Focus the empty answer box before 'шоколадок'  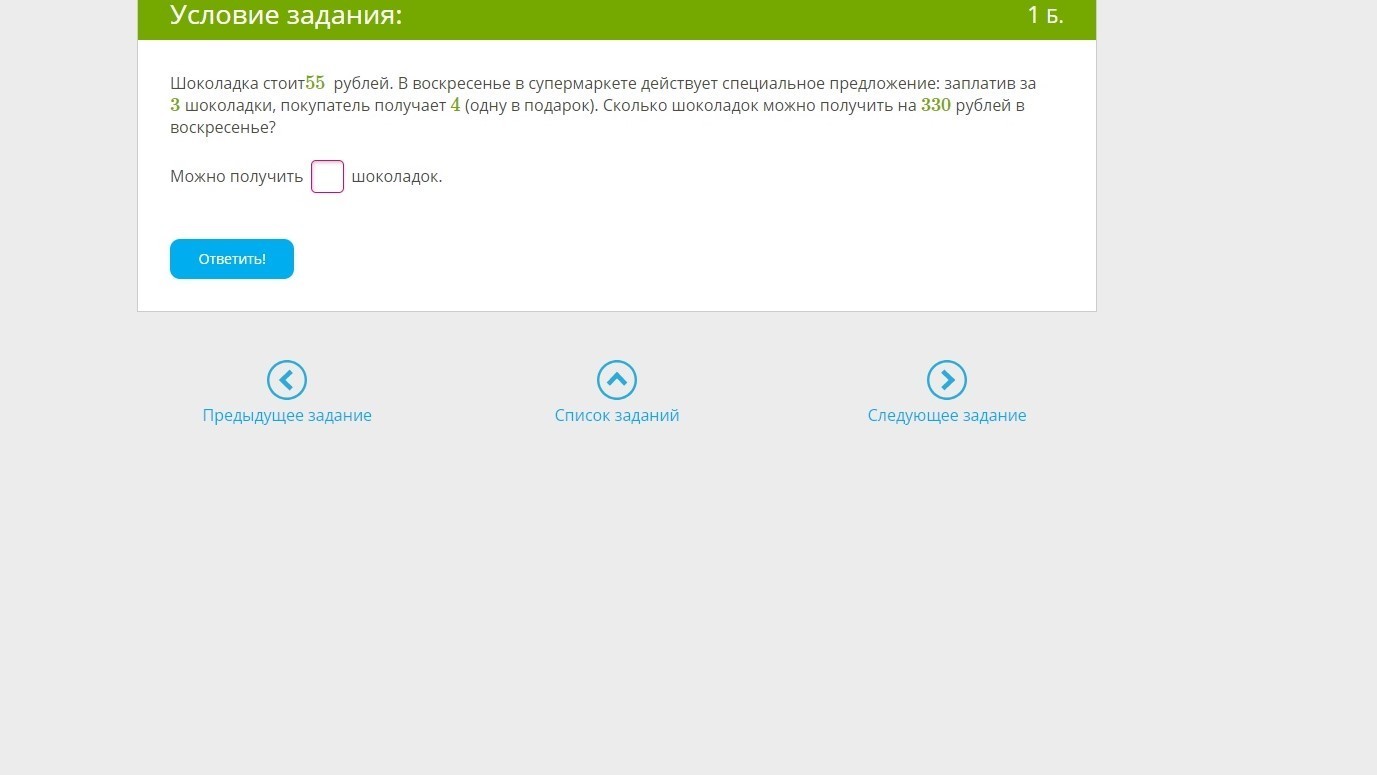point(328,177)
